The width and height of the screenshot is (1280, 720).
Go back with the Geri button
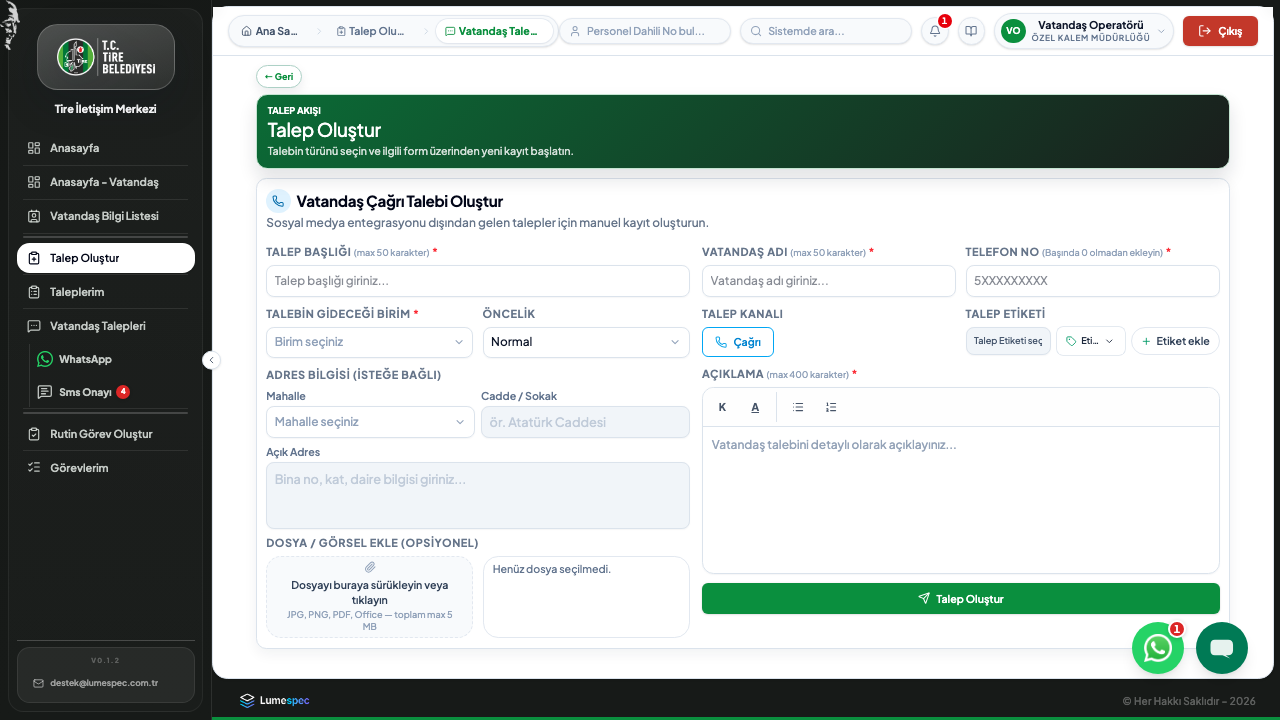(279, 76)
